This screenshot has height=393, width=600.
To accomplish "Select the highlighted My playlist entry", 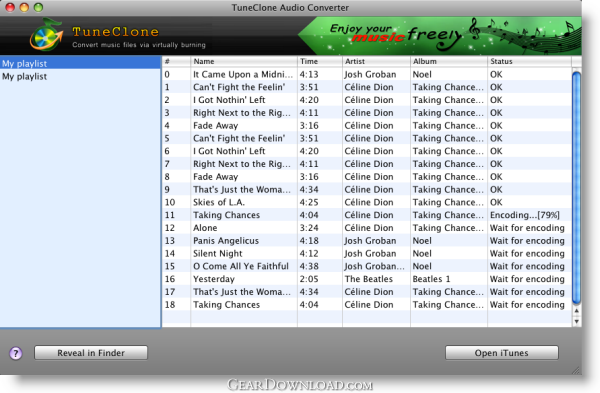I will point(80,63).
